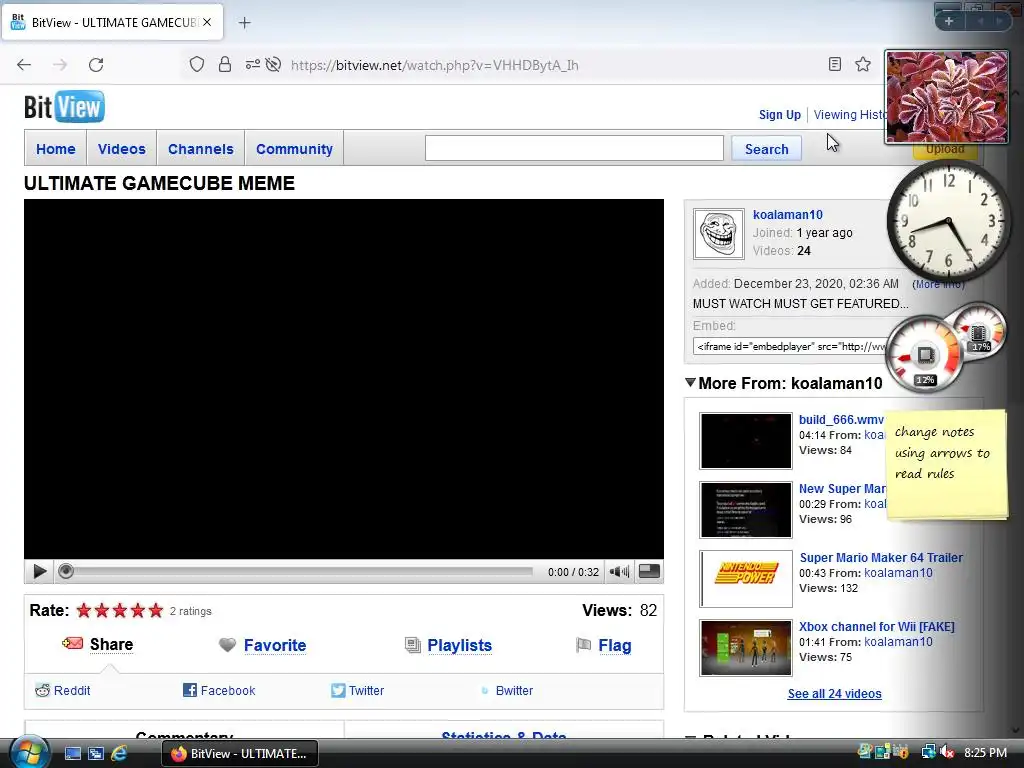This screenshot has height=768, width=1024.
Task: Click the sidebar add gadget plus button
Action: point(949,21)
